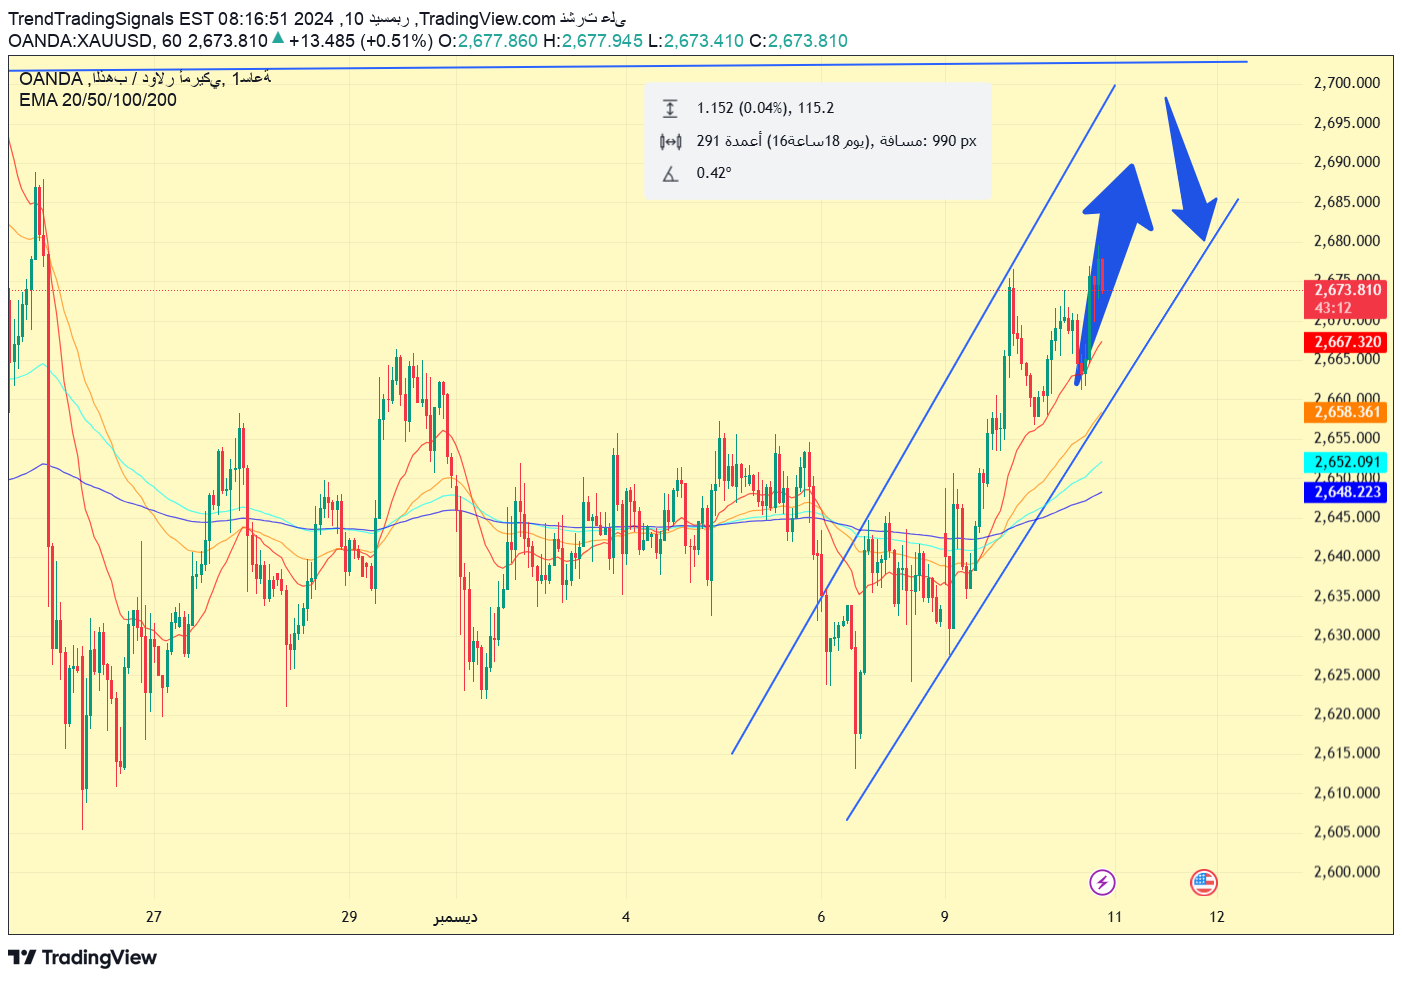Click the purple lightning bolt event icon

[1102, 882]
